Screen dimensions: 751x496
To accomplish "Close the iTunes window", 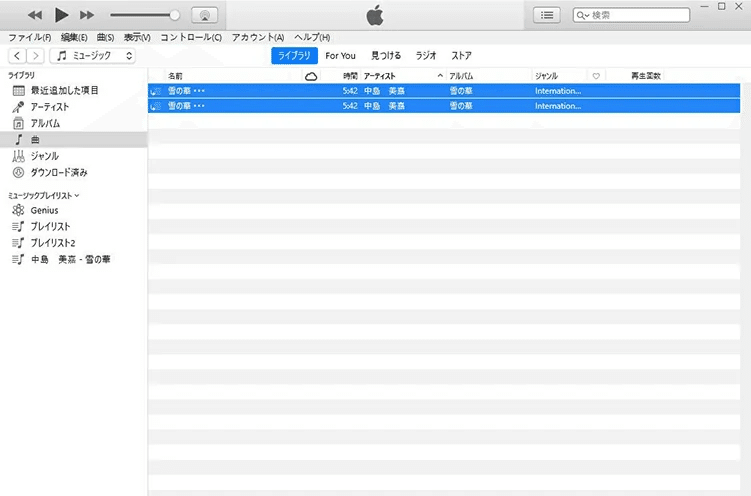I will [x=739, y=7].
